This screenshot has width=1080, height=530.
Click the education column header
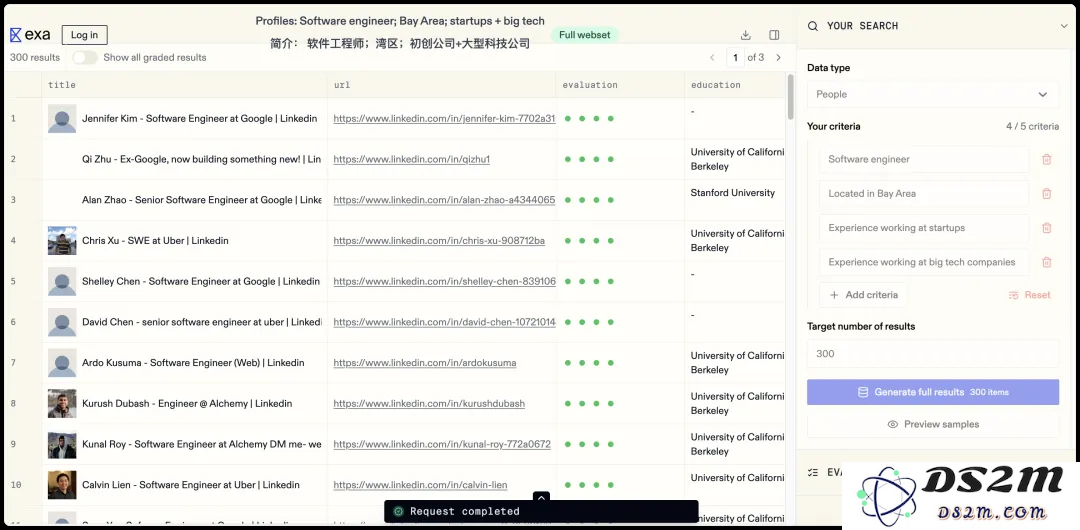point(735,85)
